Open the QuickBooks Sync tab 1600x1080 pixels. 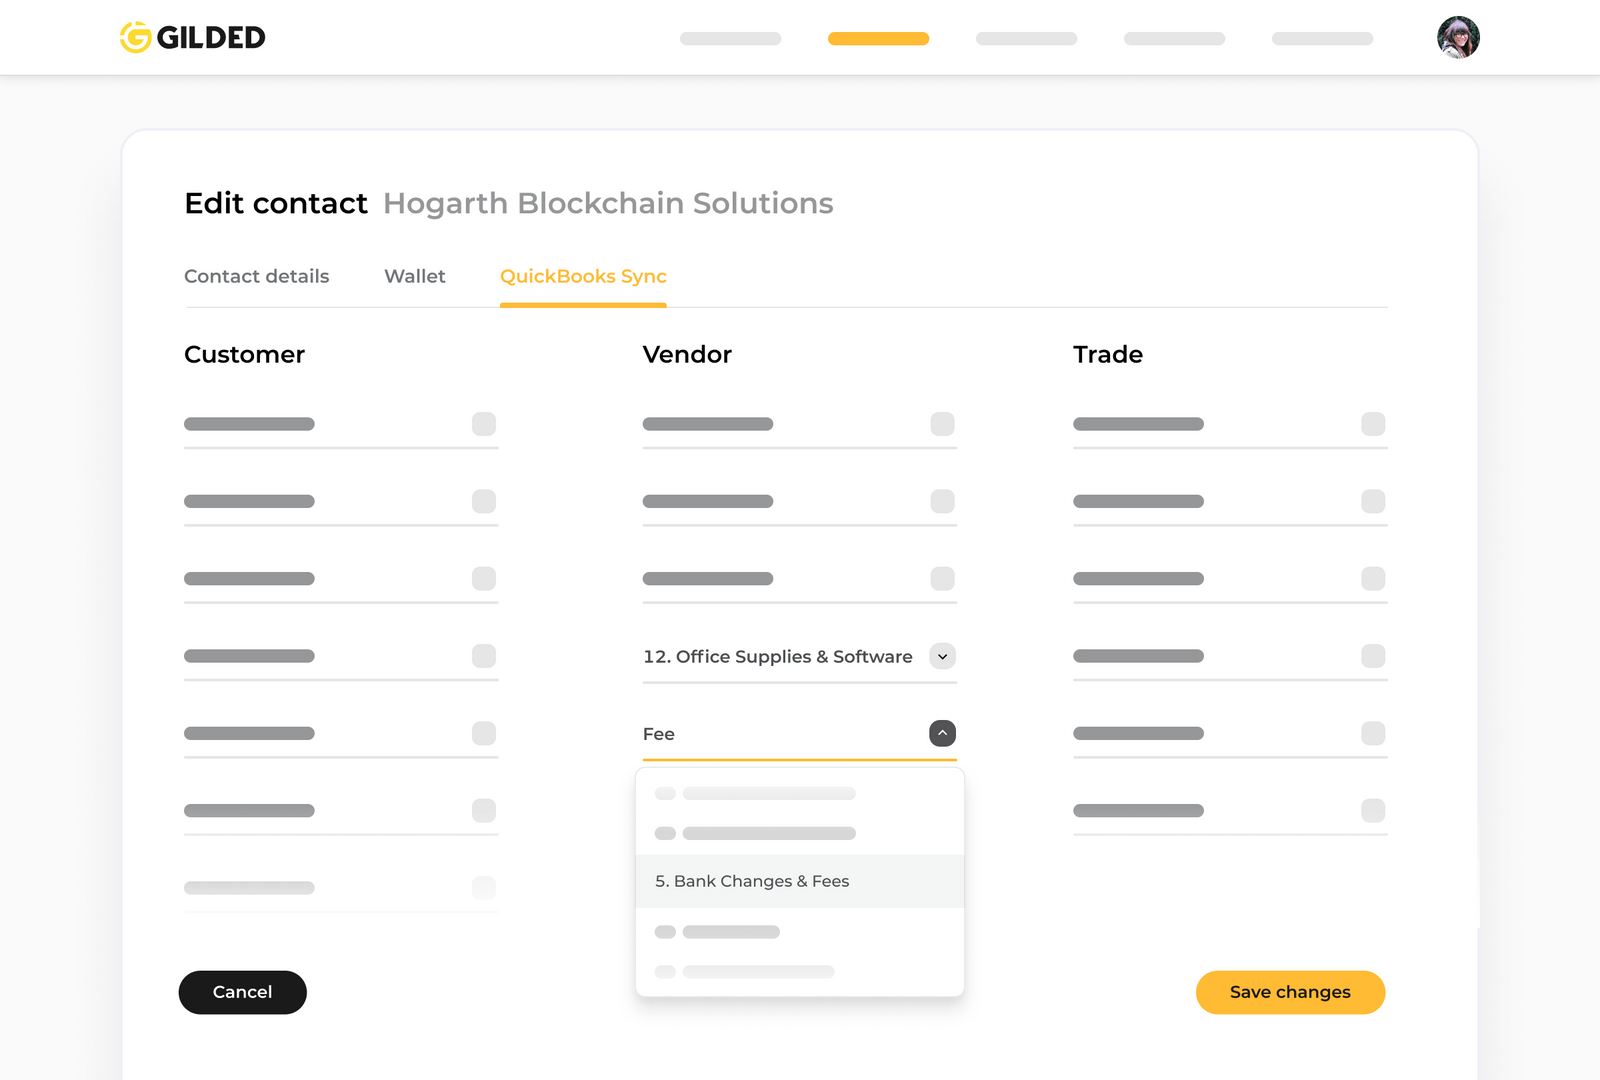pos(583,276)
